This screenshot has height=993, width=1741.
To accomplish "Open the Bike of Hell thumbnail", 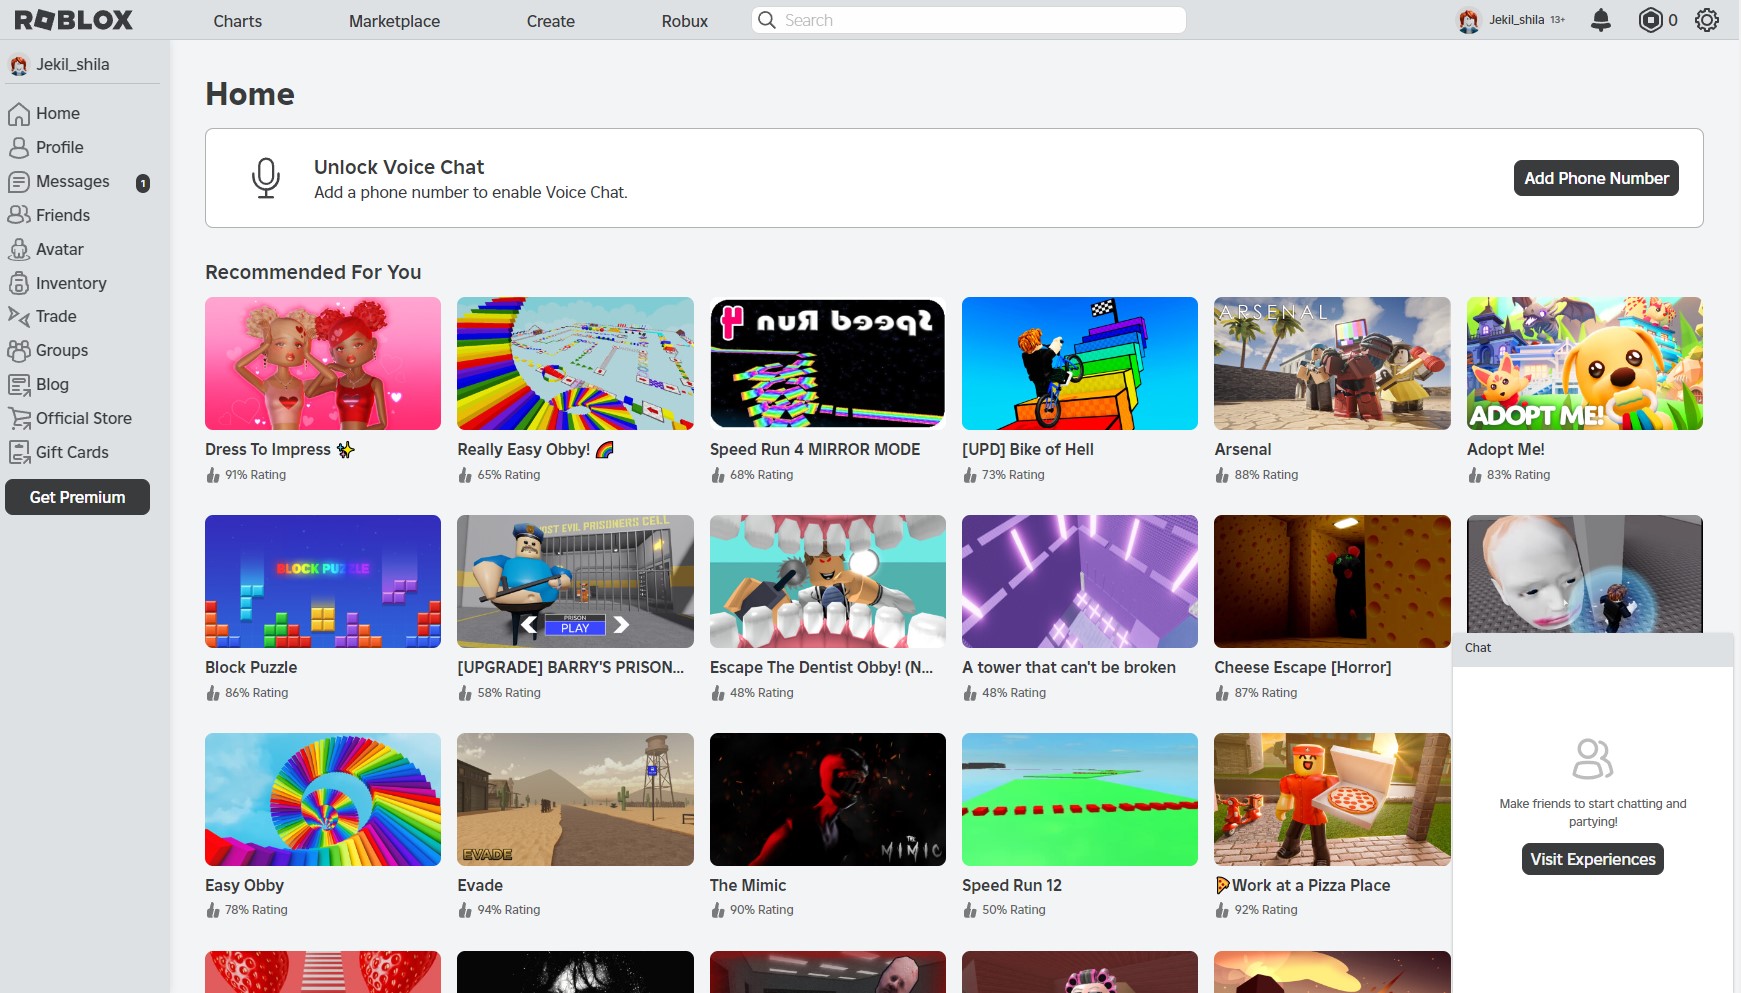I will click(x=1080, y=363).
